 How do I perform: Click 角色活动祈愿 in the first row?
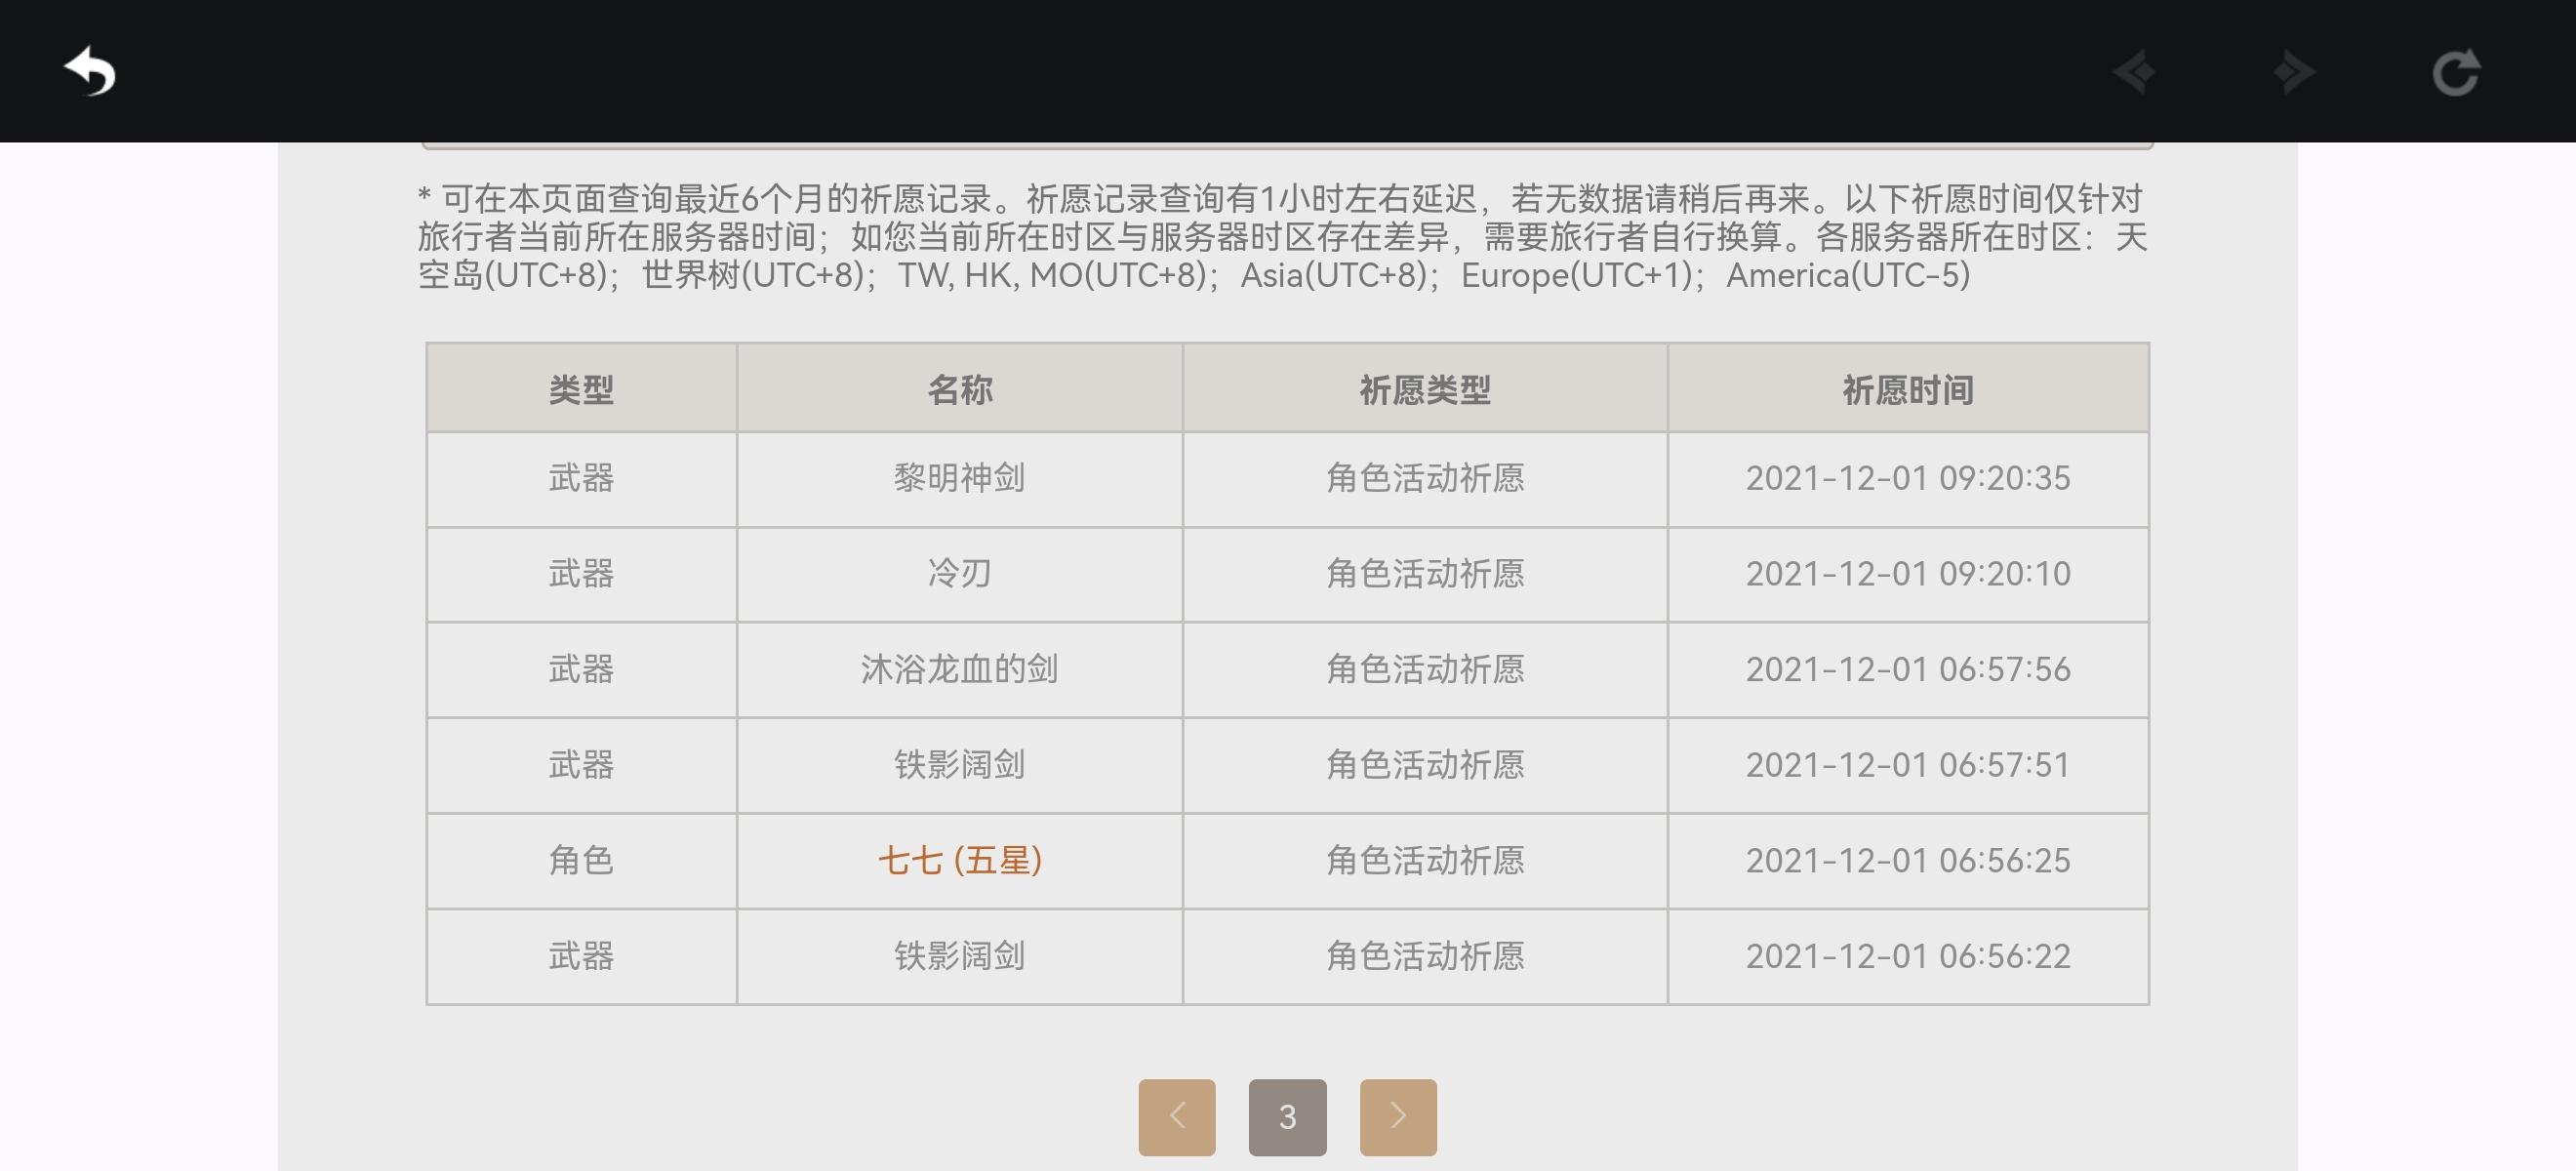pos(1424,478)
